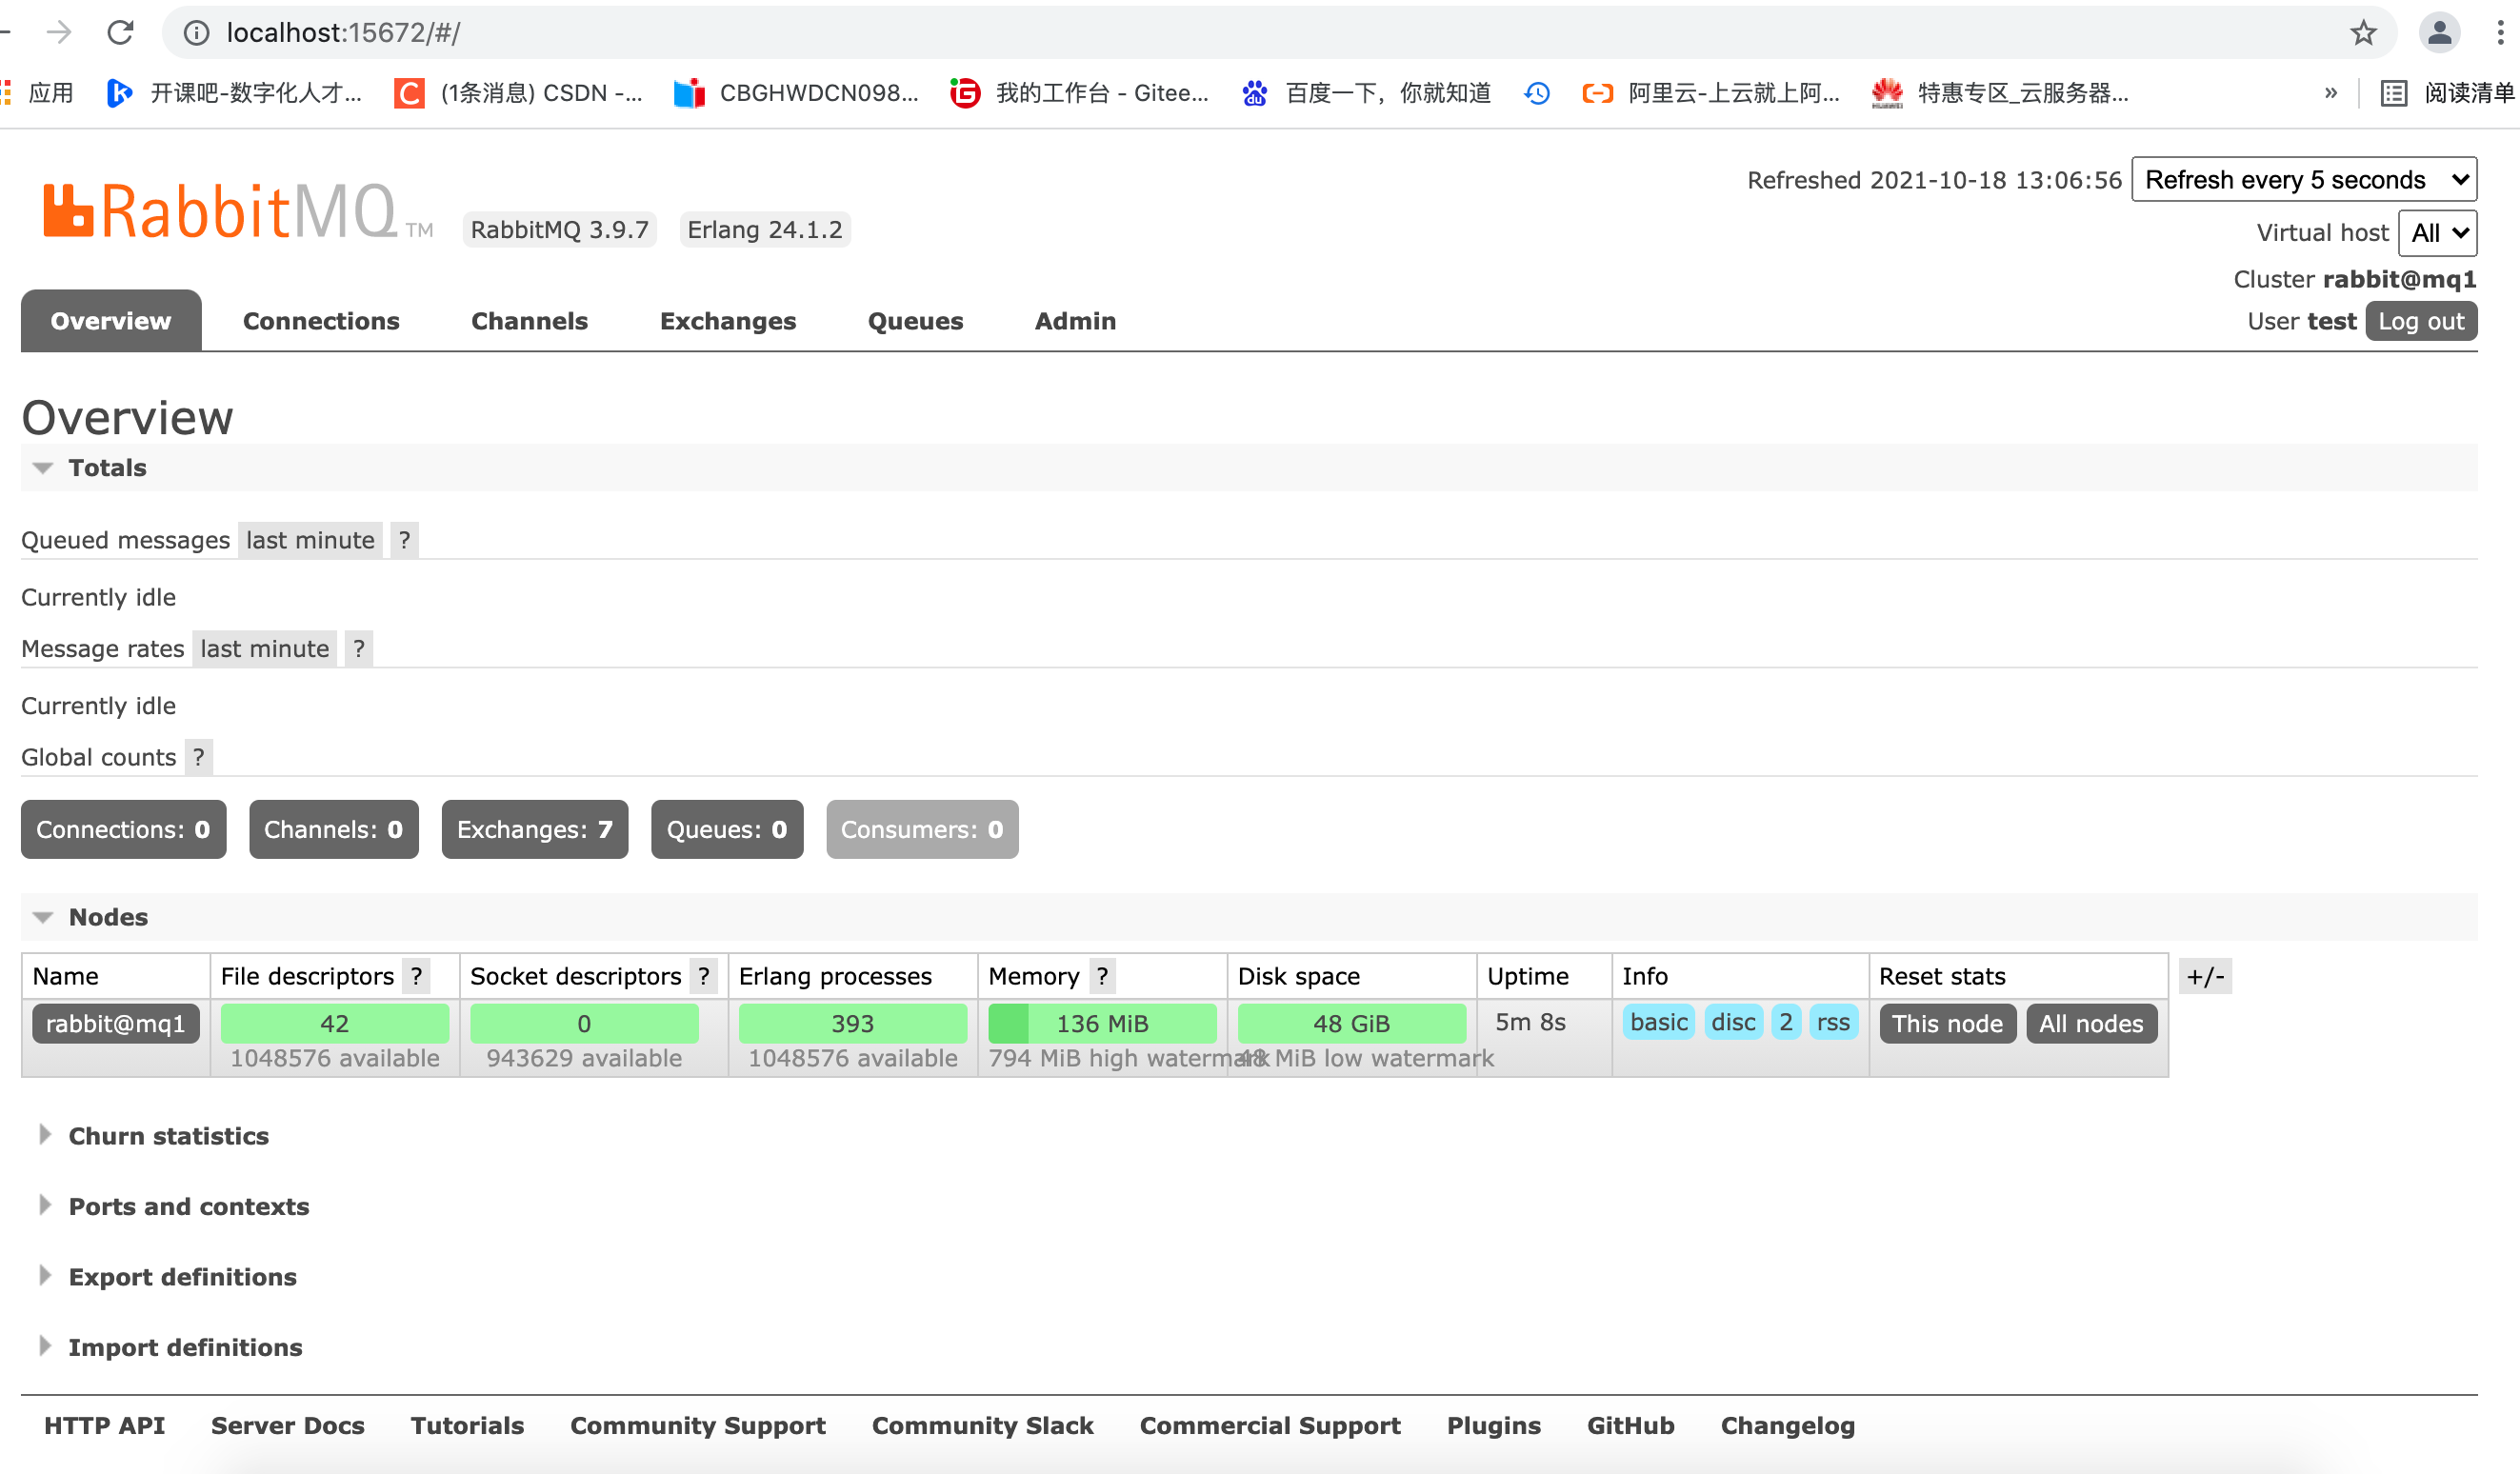
Task: Click the rss info tag
Action: [x=1833, y=1022]
